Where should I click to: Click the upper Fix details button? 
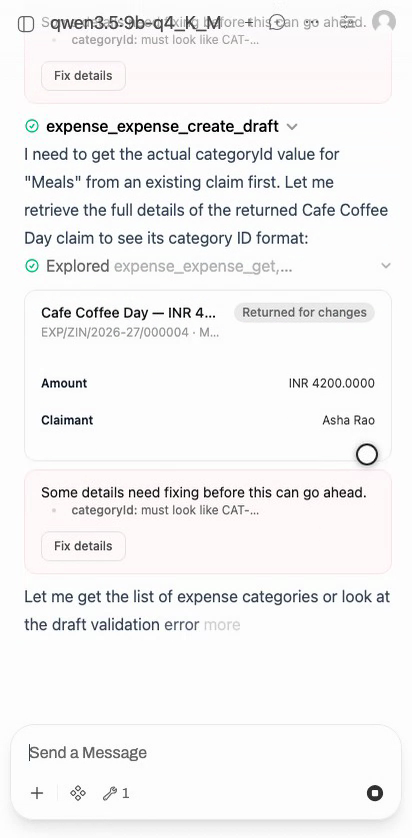click(x=83, y=76)
